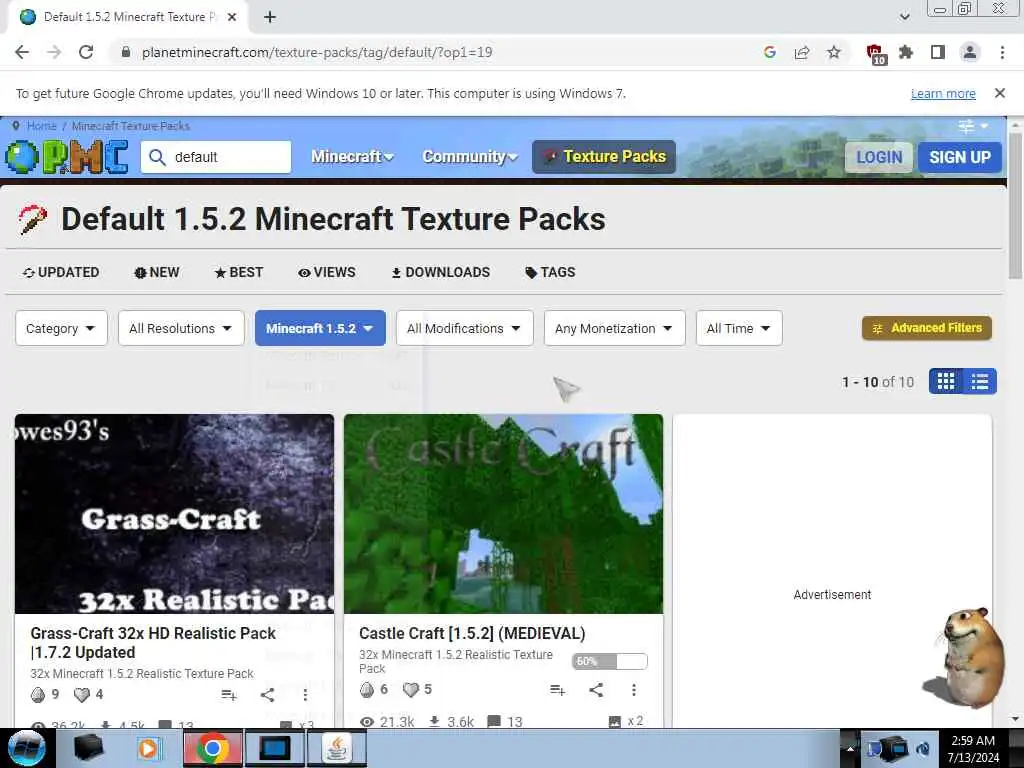Open the Minecraft navigation menu
The image size is (1024, 768).
[x=352, y=157]
